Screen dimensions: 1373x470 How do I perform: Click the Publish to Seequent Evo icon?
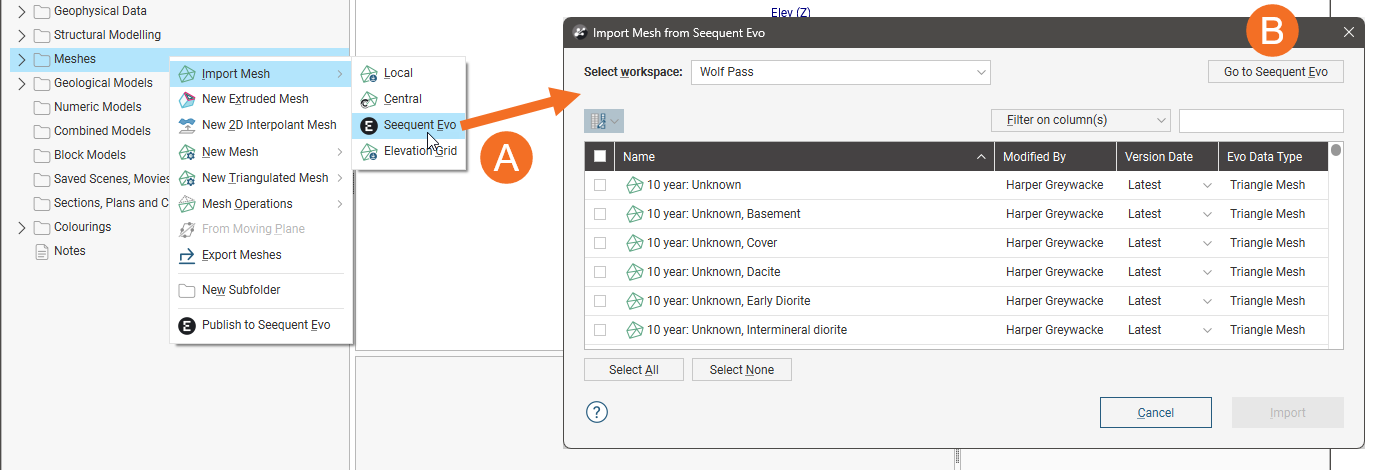pos(186,325)
